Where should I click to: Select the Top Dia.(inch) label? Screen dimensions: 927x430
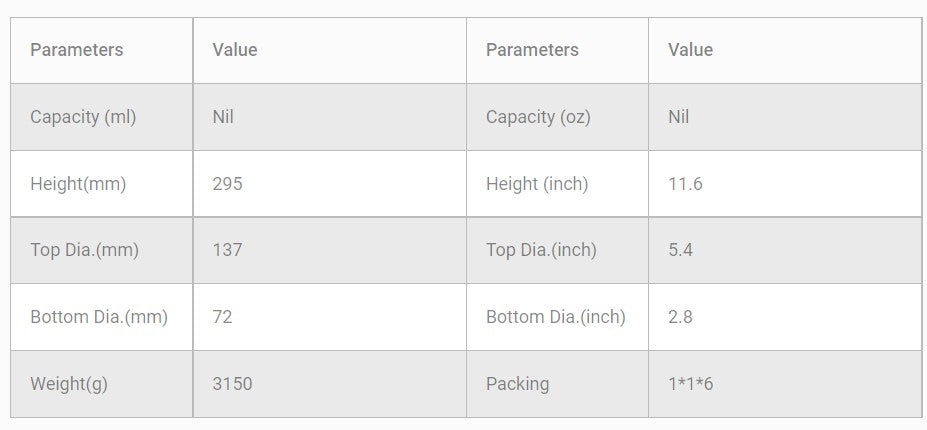[x=541, y=250]
